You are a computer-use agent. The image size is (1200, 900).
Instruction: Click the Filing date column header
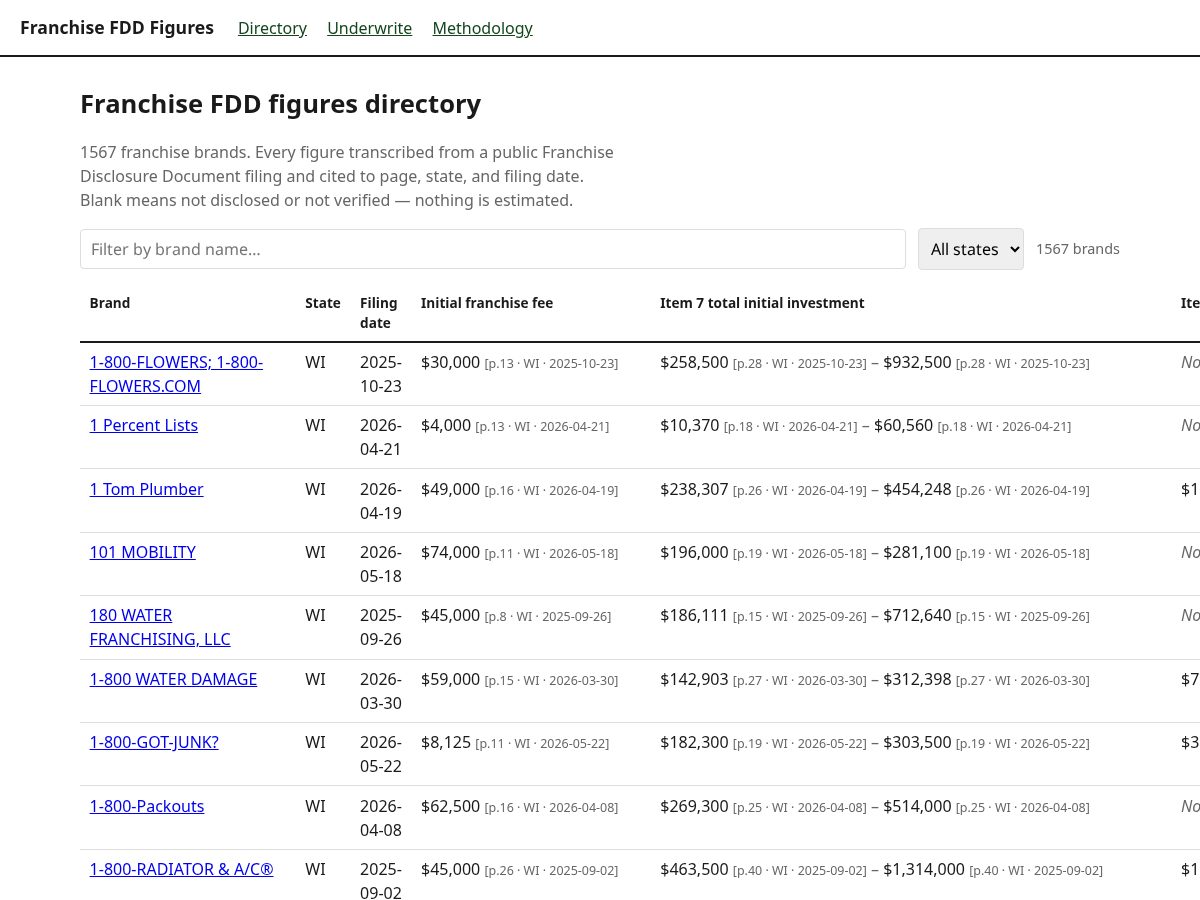point(379,313)
